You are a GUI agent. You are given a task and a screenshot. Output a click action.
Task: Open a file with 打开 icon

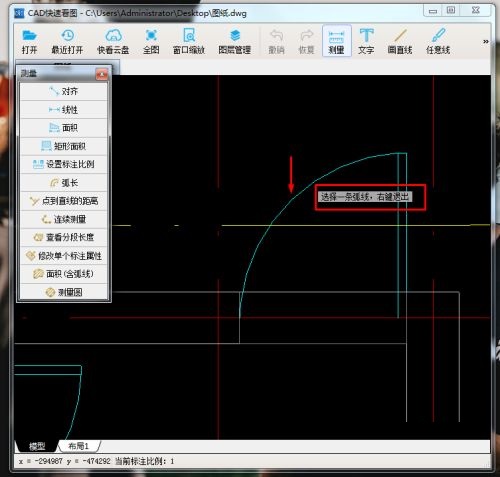tap(29, 42)
